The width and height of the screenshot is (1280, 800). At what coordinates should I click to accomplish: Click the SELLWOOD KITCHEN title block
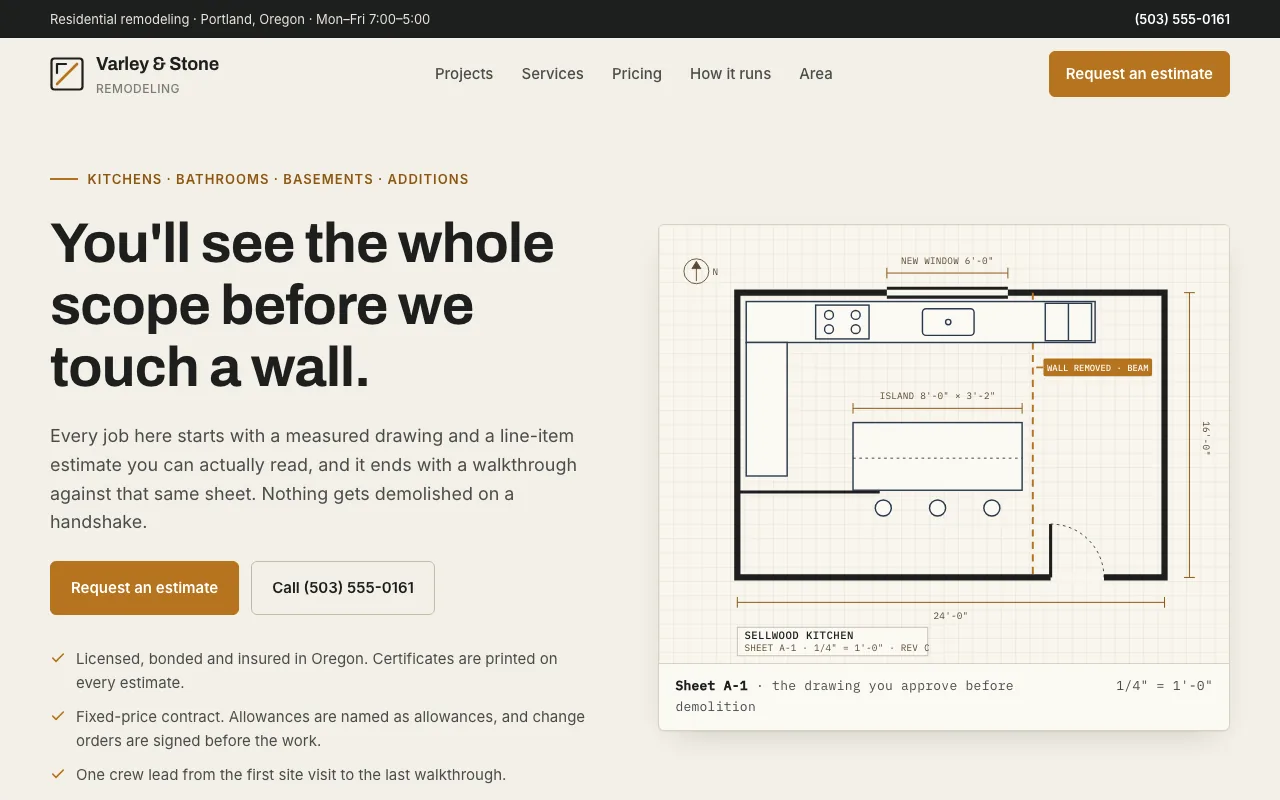point(832,641)
